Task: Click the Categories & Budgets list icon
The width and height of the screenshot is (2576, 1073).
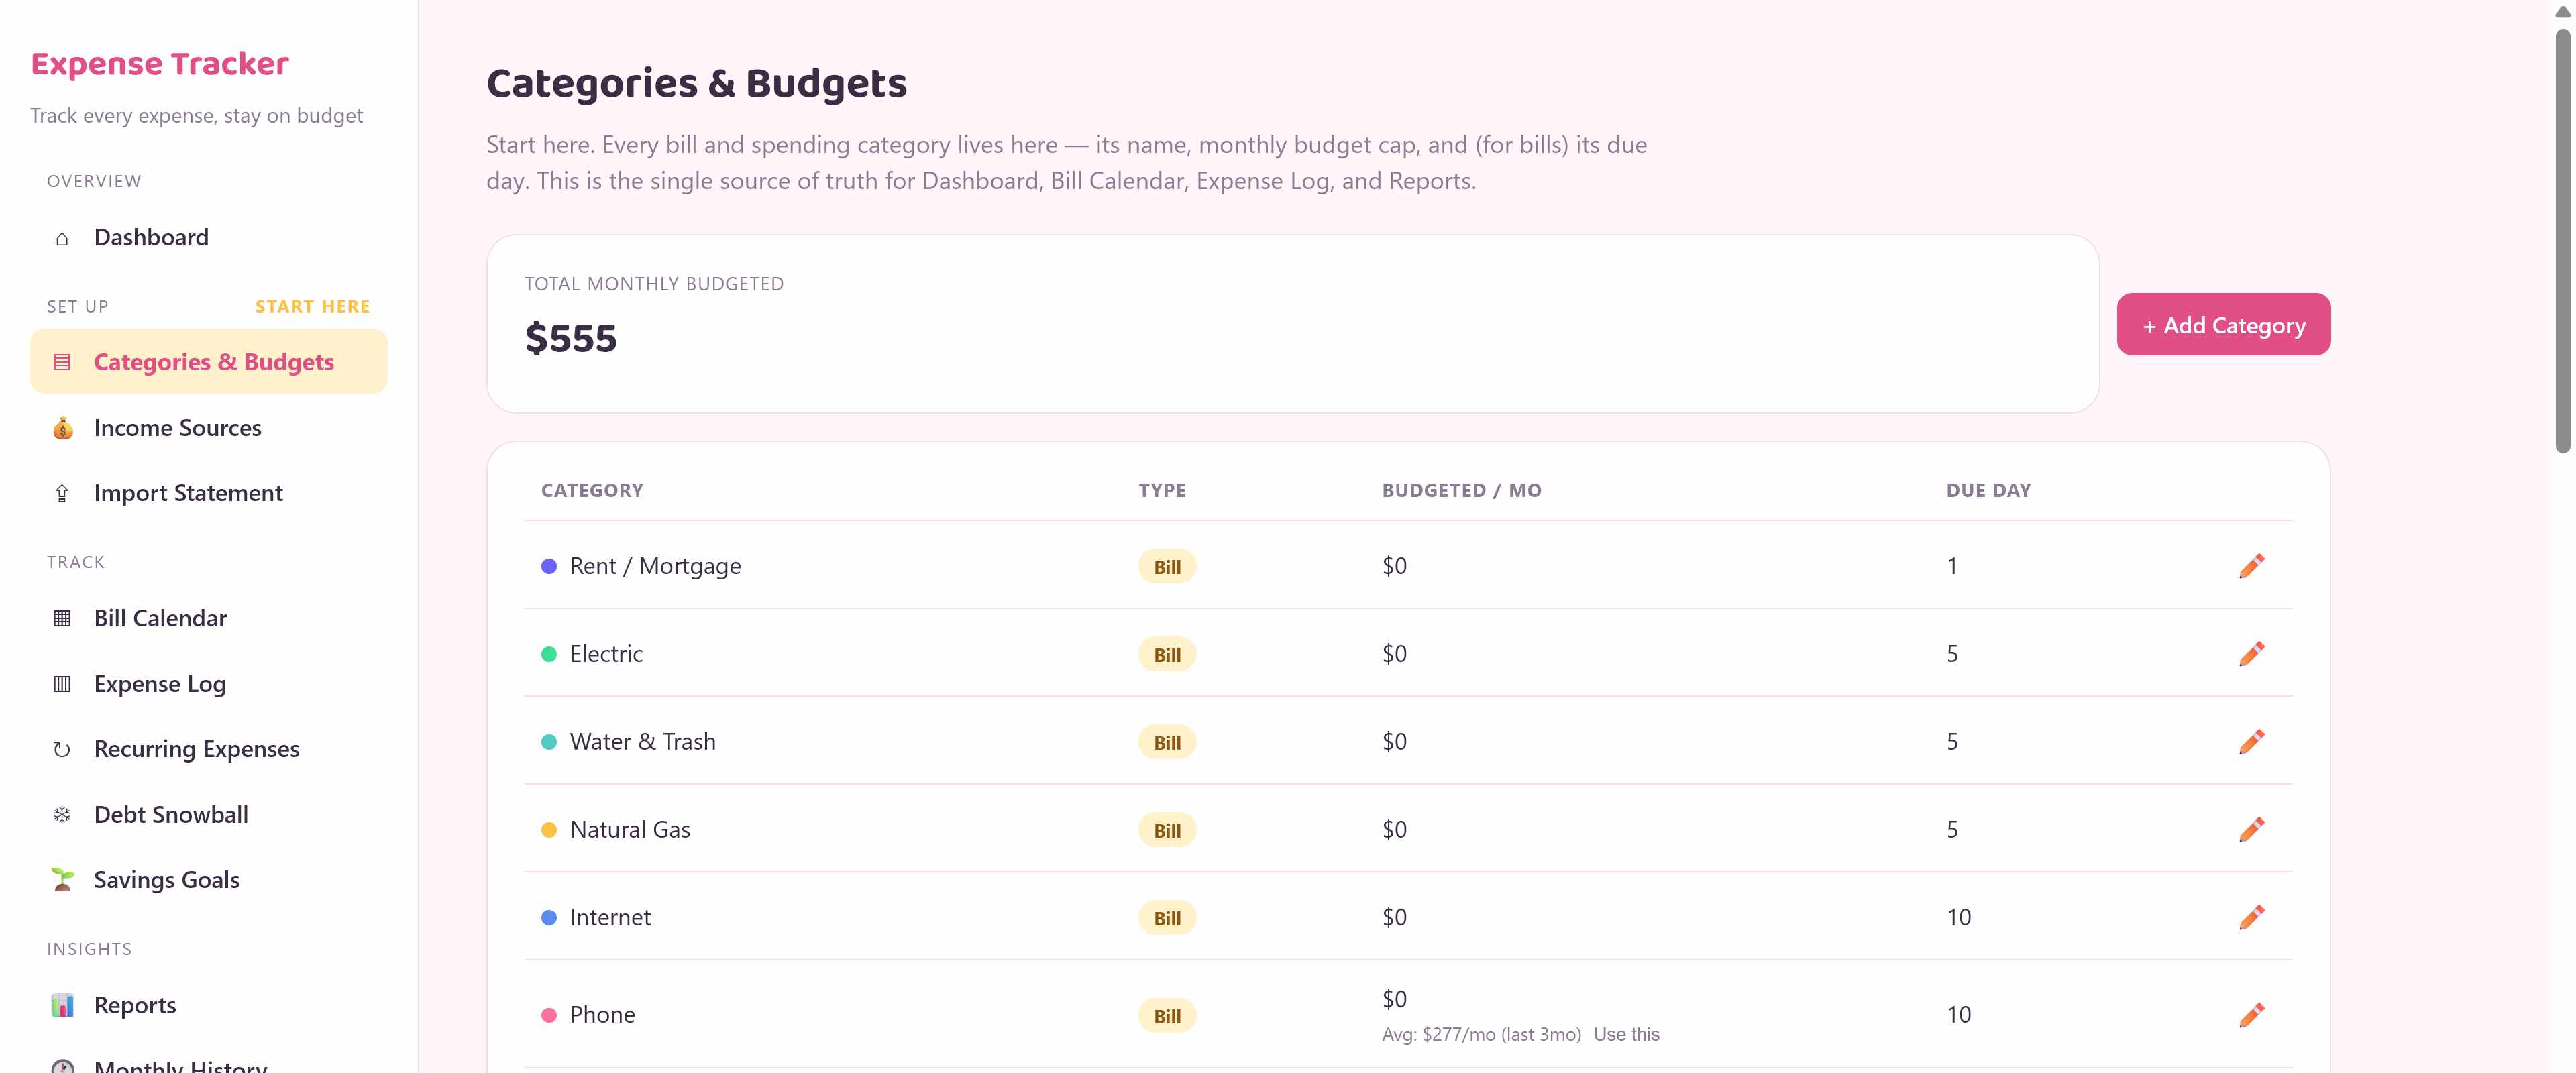Action: tap(62, 362)
